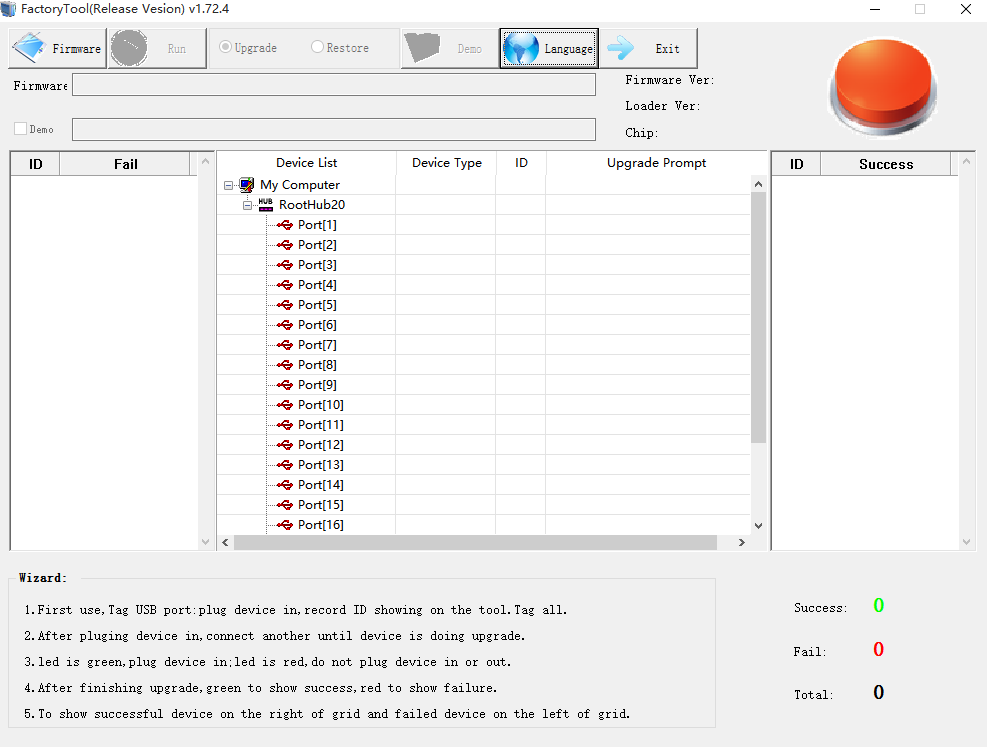Collapse the My Computer tree node
This screenshot has height=747, width=987.
point(228,185)
